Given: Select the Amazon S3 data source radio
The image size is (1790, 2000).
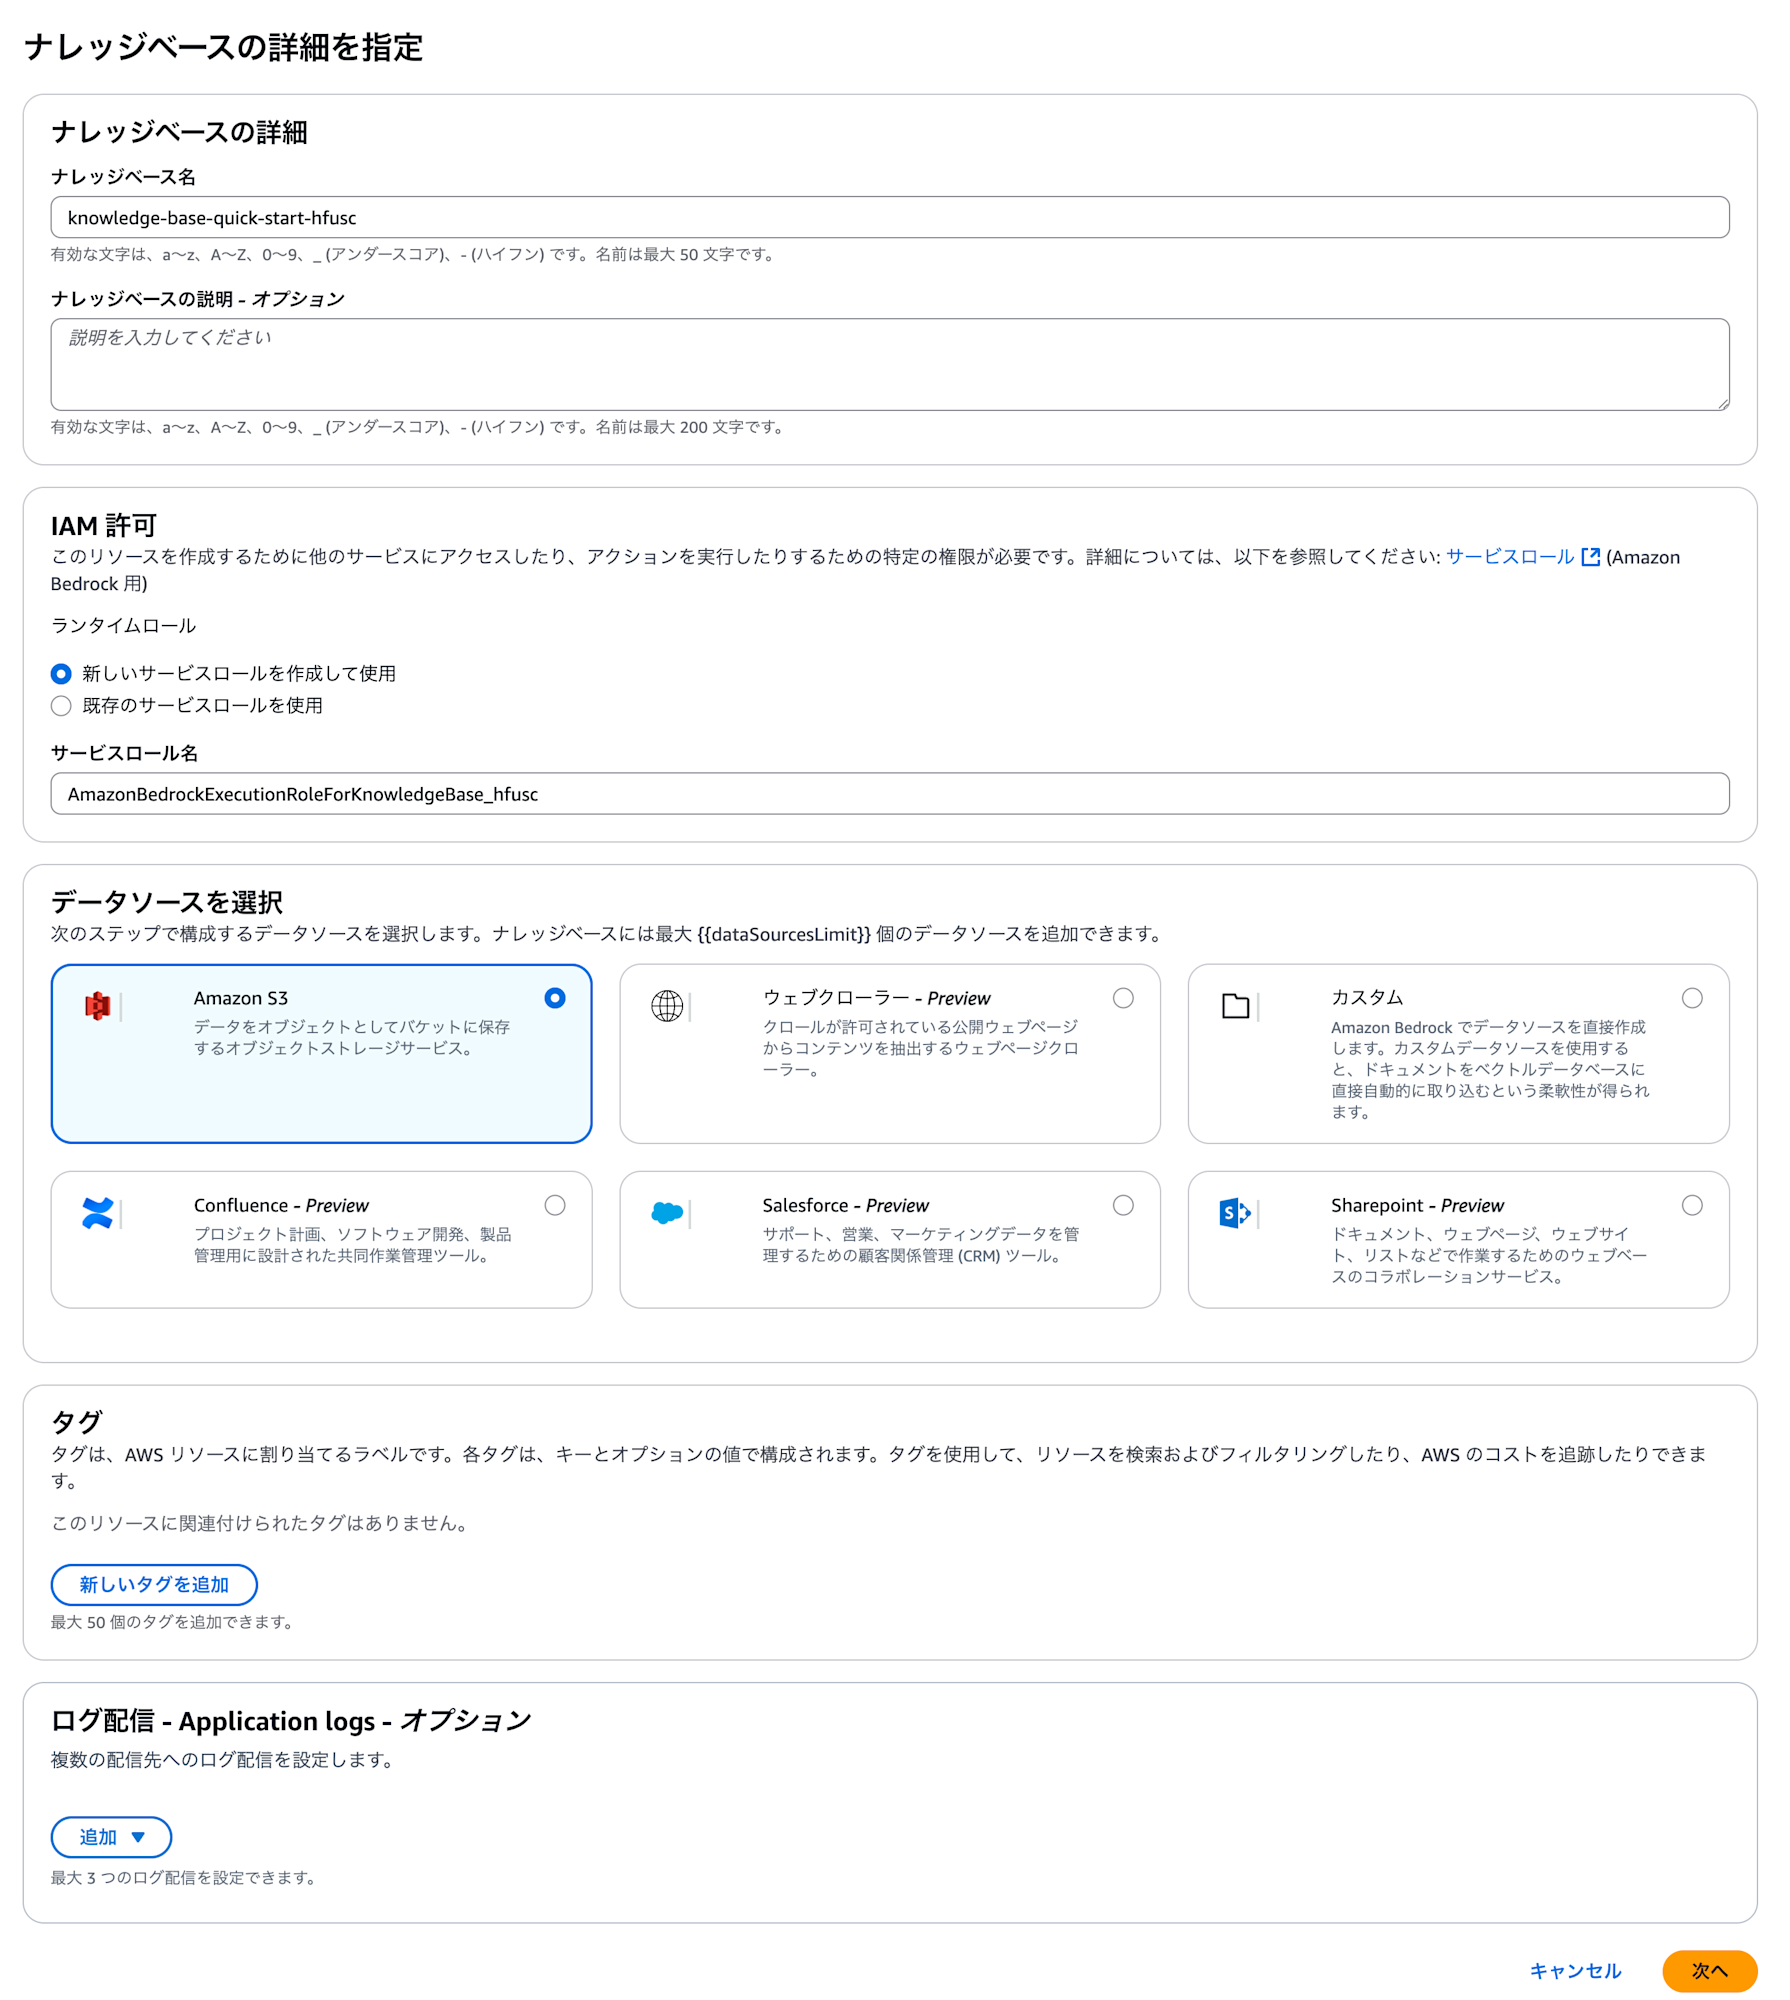Looking at the screenshot, I should pyautogui.click(x=555, y=998).
